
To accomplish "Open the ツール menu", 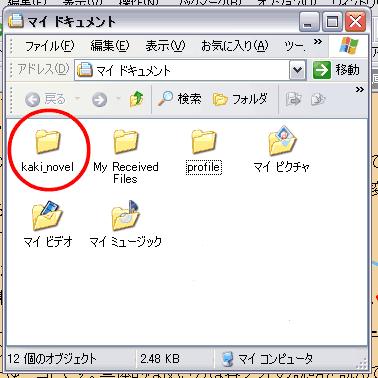I will click(x=295, y=46).
